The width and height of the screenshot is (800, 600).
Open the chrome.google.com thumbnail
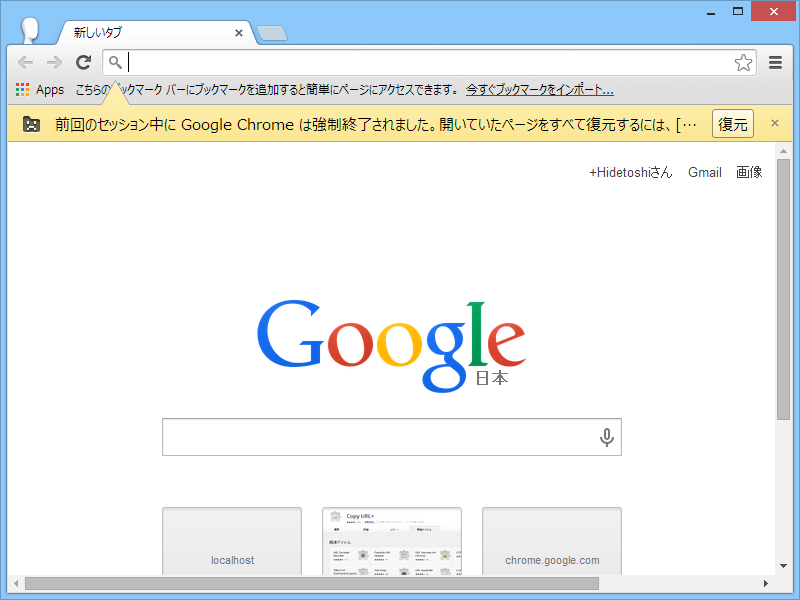552,541
